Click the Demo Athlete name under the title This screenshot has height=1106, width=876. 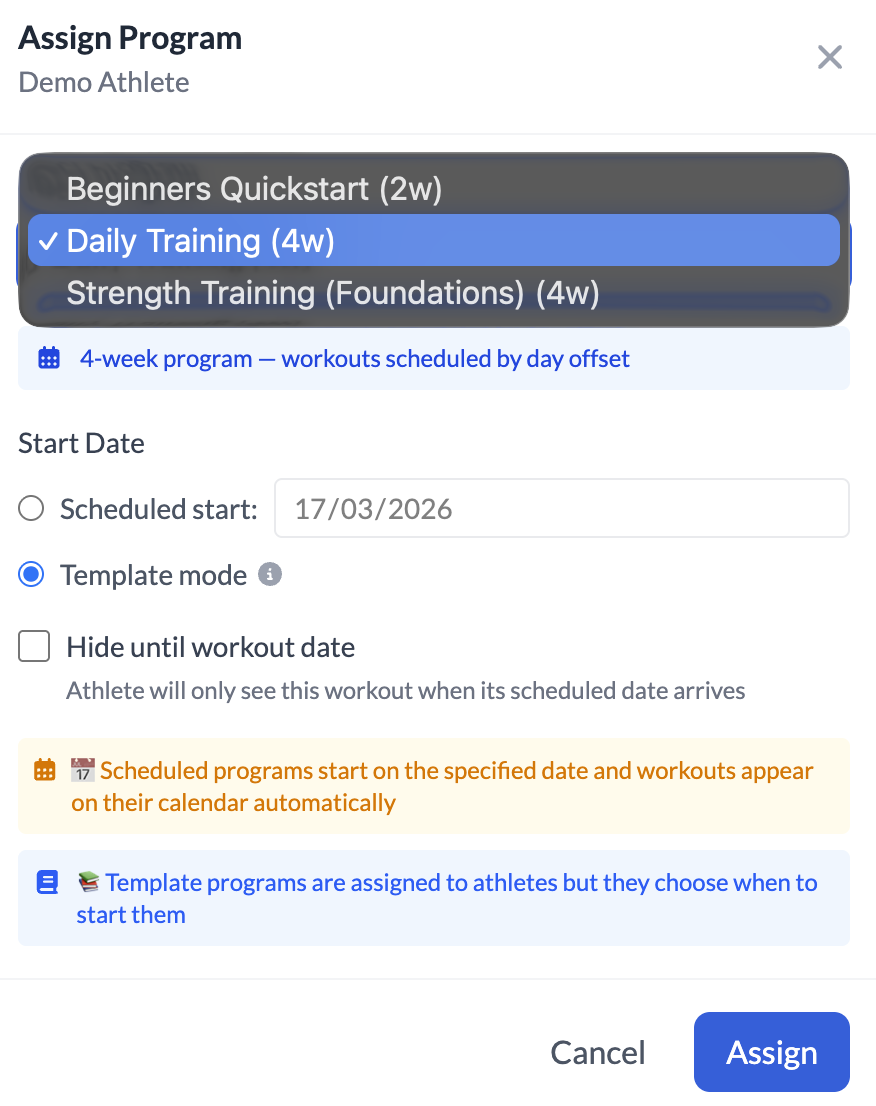click(x=103, y=82)
